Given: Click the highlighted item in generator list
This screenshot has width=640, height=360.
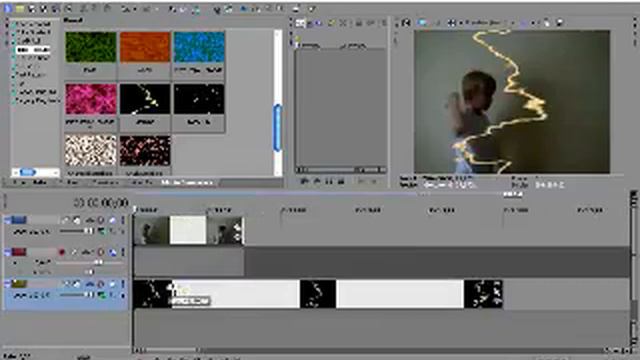Looking at the screenshot, I should coord(33,50).
